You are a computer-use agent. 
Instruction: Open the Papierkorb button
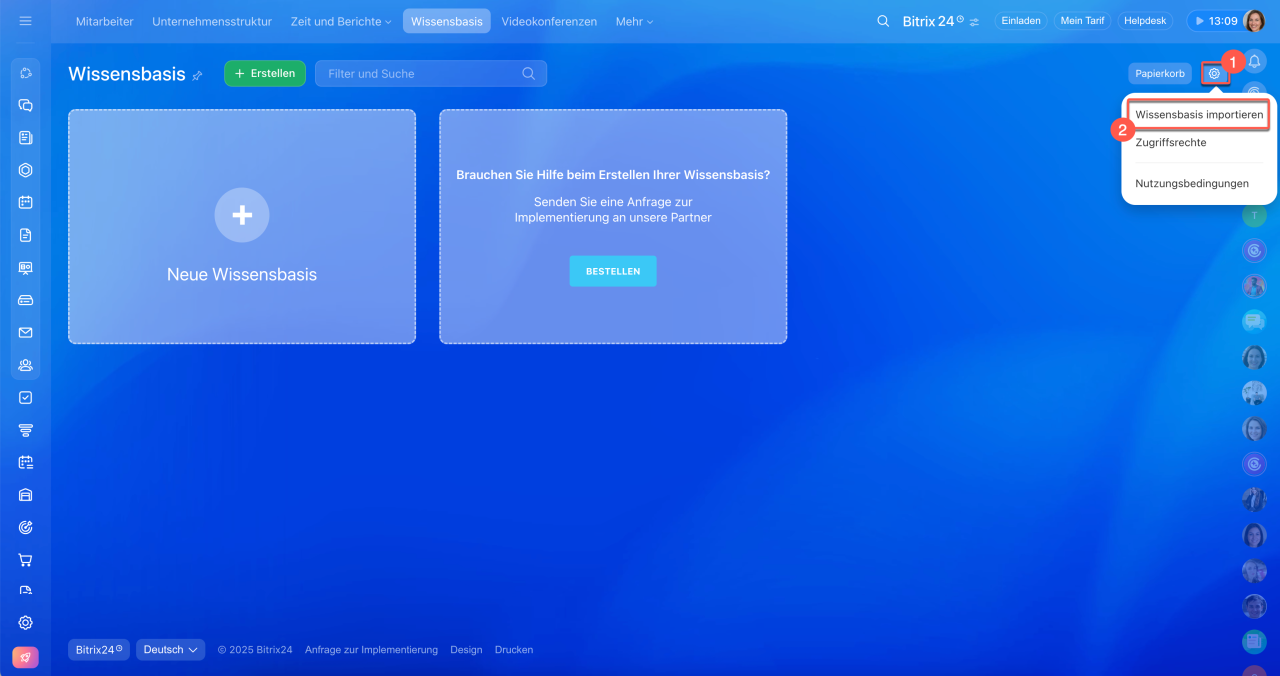(1160, 73)
